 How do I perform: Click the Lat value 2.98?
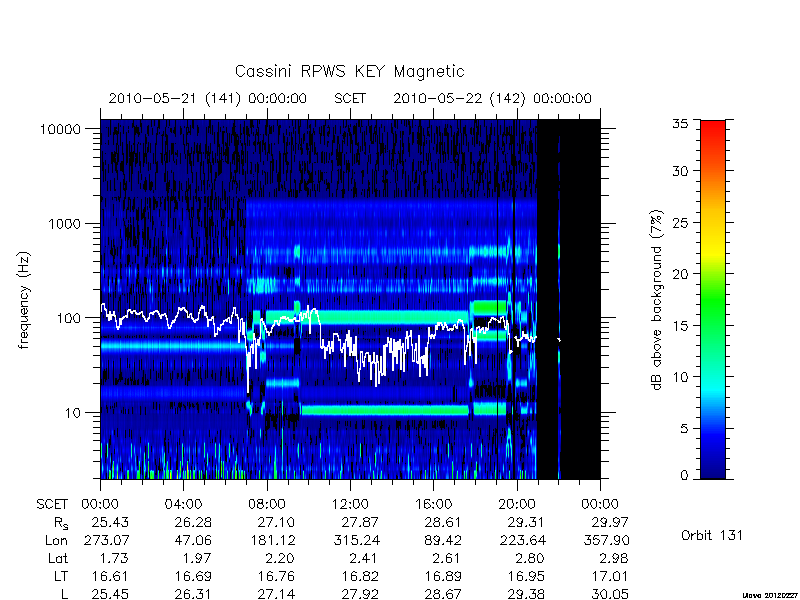point(614,558)
